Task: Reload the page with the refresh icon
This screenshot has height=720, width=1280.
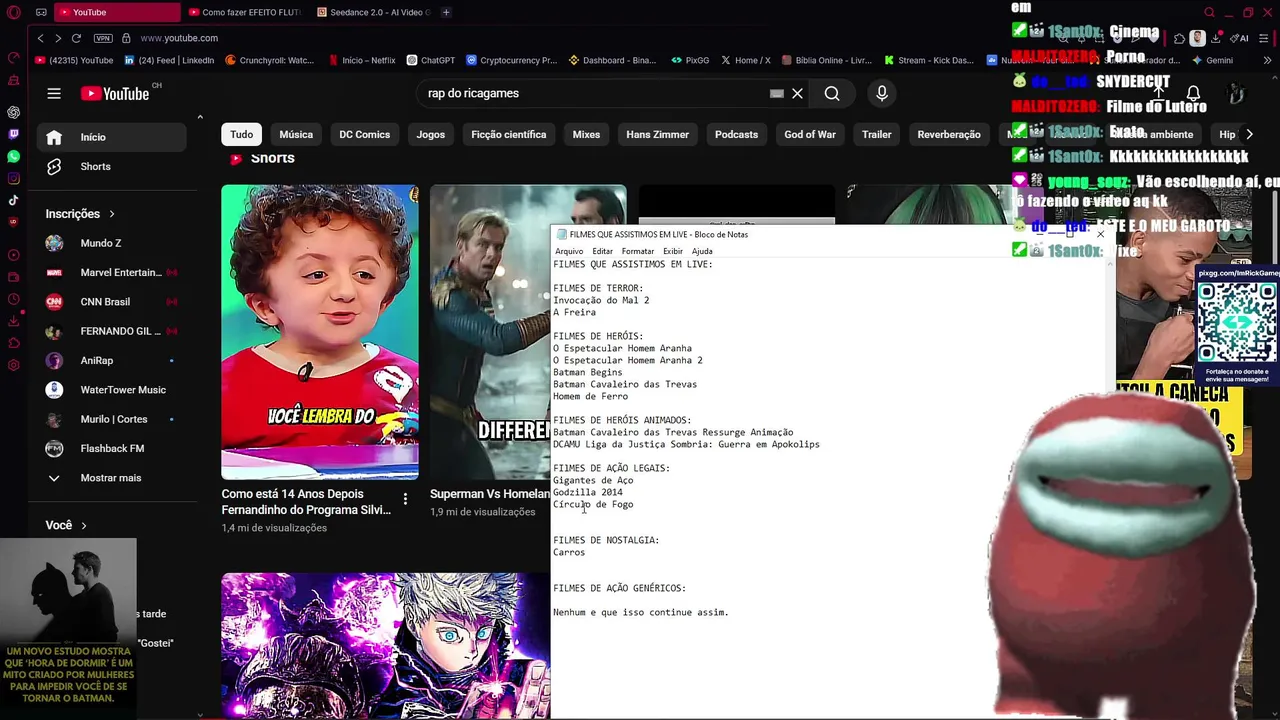Action: [76, 38]
